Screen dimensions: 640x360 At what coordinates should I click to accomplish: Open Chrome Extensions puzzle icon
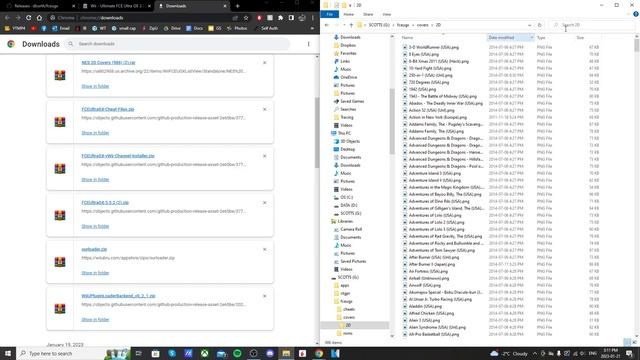[280, 18]
